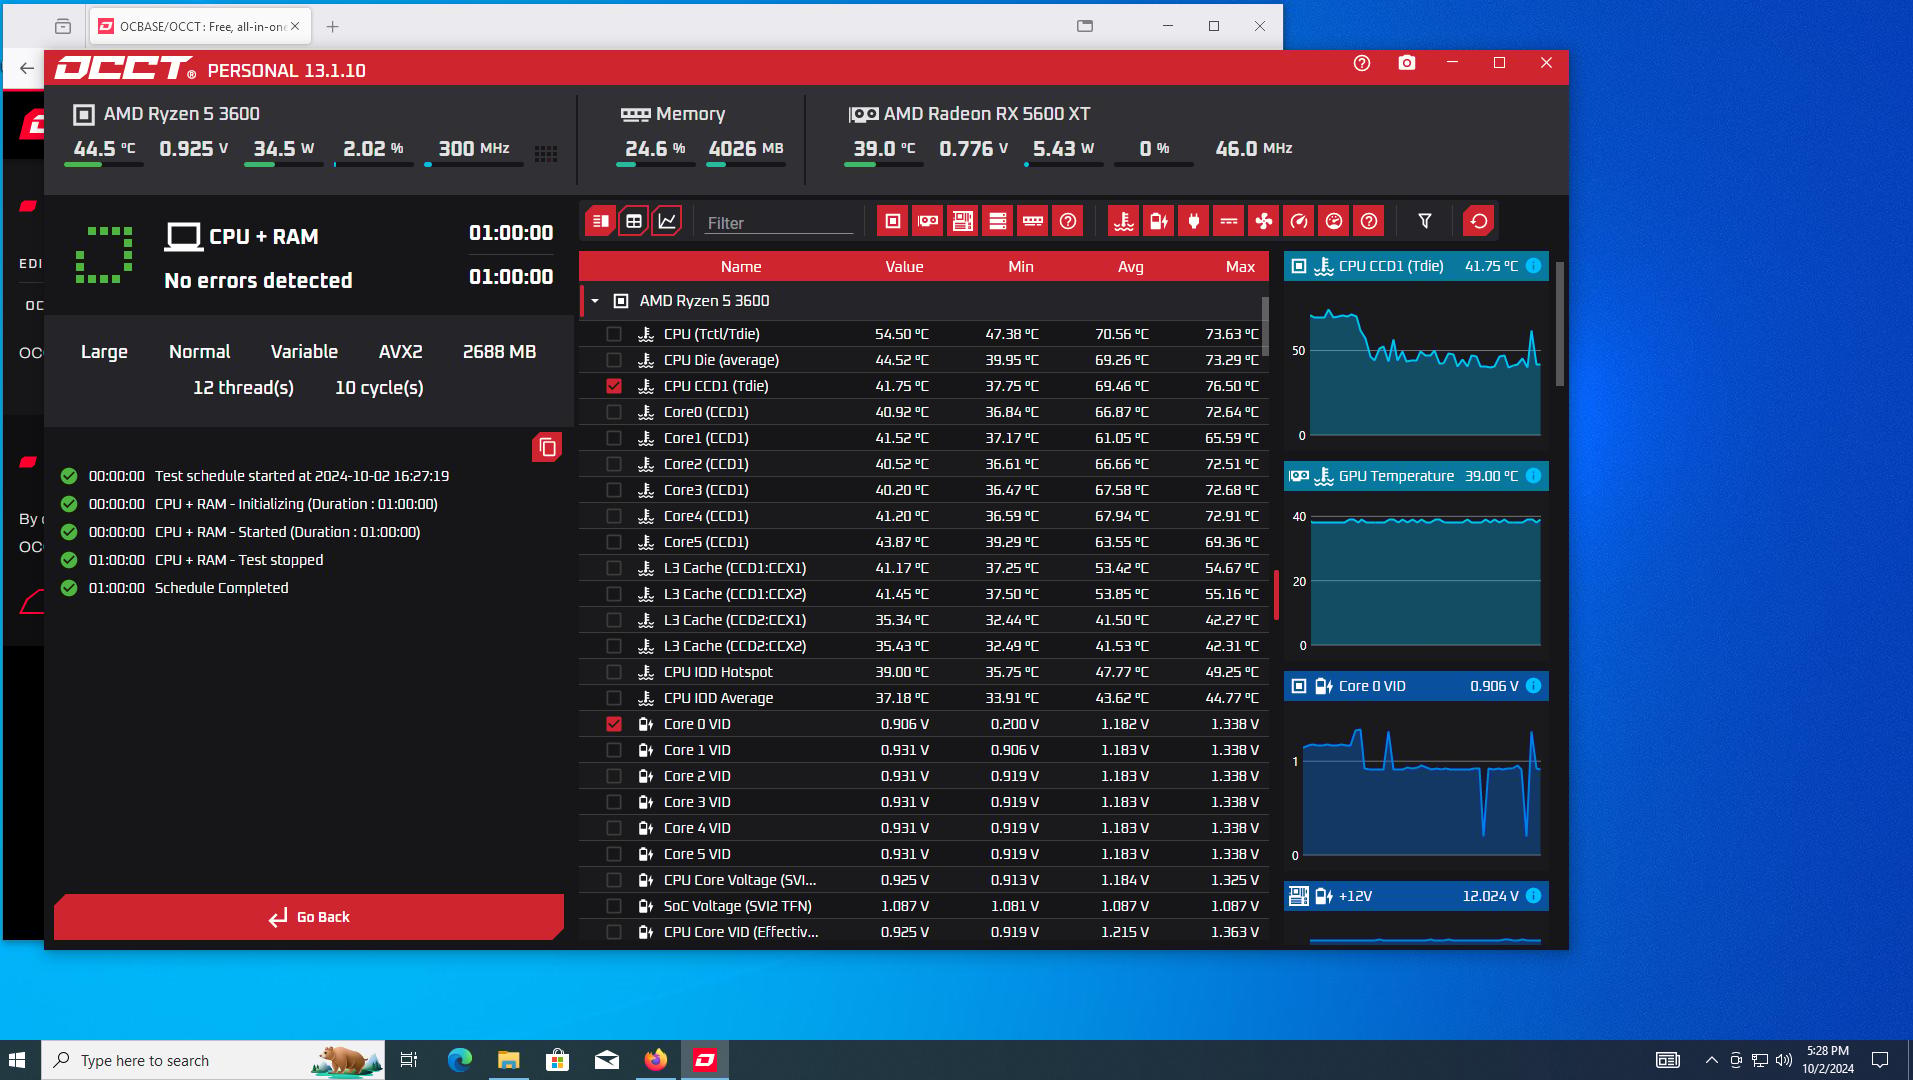Image resolution: width=1913 pixels, height=1080 pixels.
Task: Check the CPU (Tctl/Tdie) sensor box
Action: pyautogui.click(x=614, y=334)
